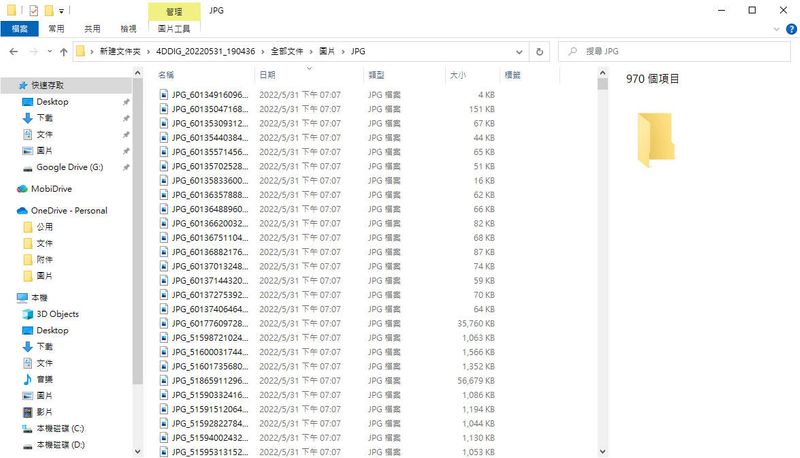Select OneDrive - Personal in navigation pane

click(x=69, y=211)
